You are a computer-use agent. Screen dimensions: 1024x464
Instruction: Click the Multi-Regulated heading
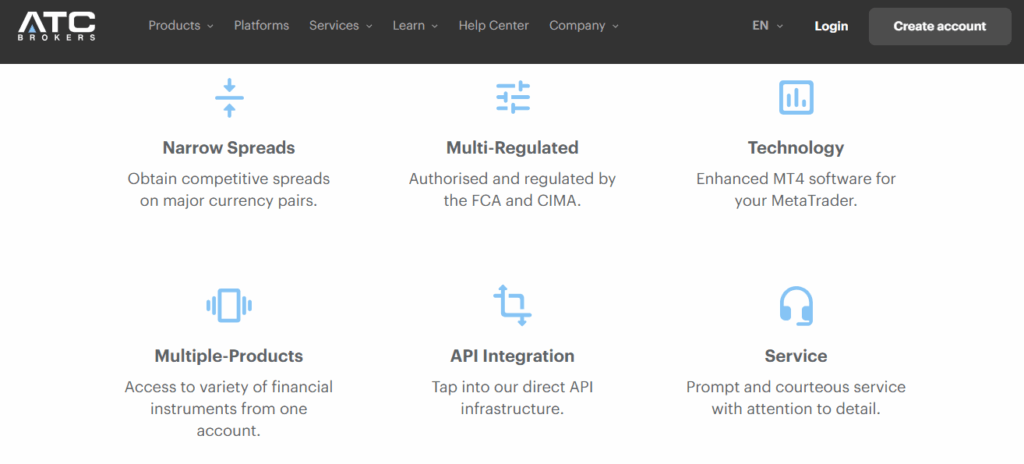point(512,148)
